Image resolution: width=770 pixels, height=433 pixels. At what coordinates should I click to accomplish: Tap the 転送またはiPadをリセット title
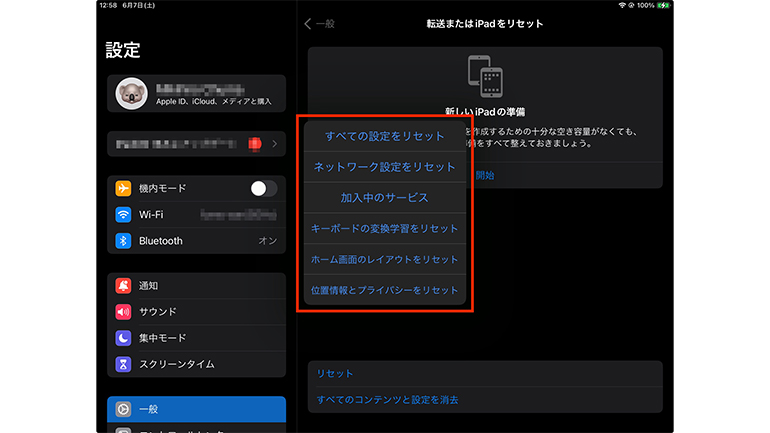(x=485, y=24)
